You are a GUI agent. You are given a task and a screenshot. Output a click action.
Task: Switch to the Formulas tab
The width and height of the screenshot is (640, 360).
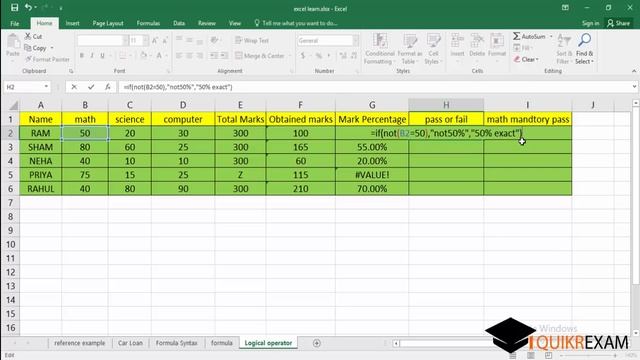(148, 23)
